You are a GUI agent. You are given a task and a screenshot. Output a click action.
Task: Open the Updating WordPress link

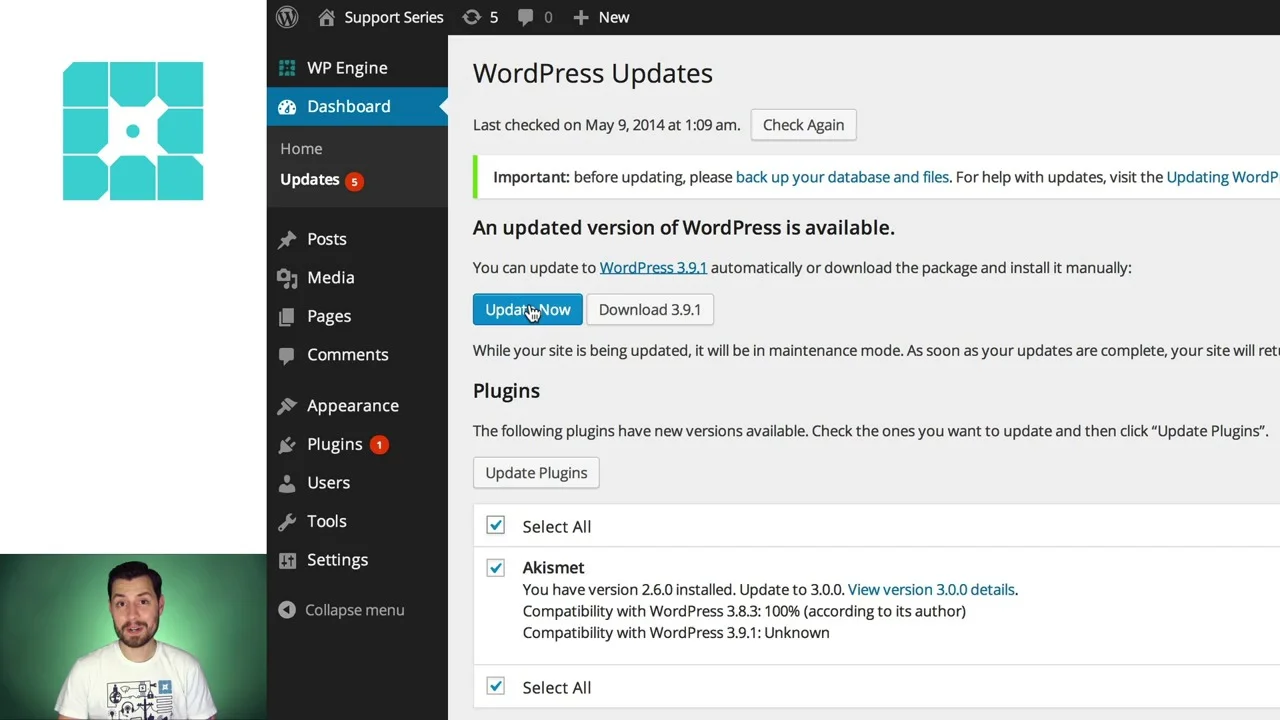click(x=1223, y=177)
